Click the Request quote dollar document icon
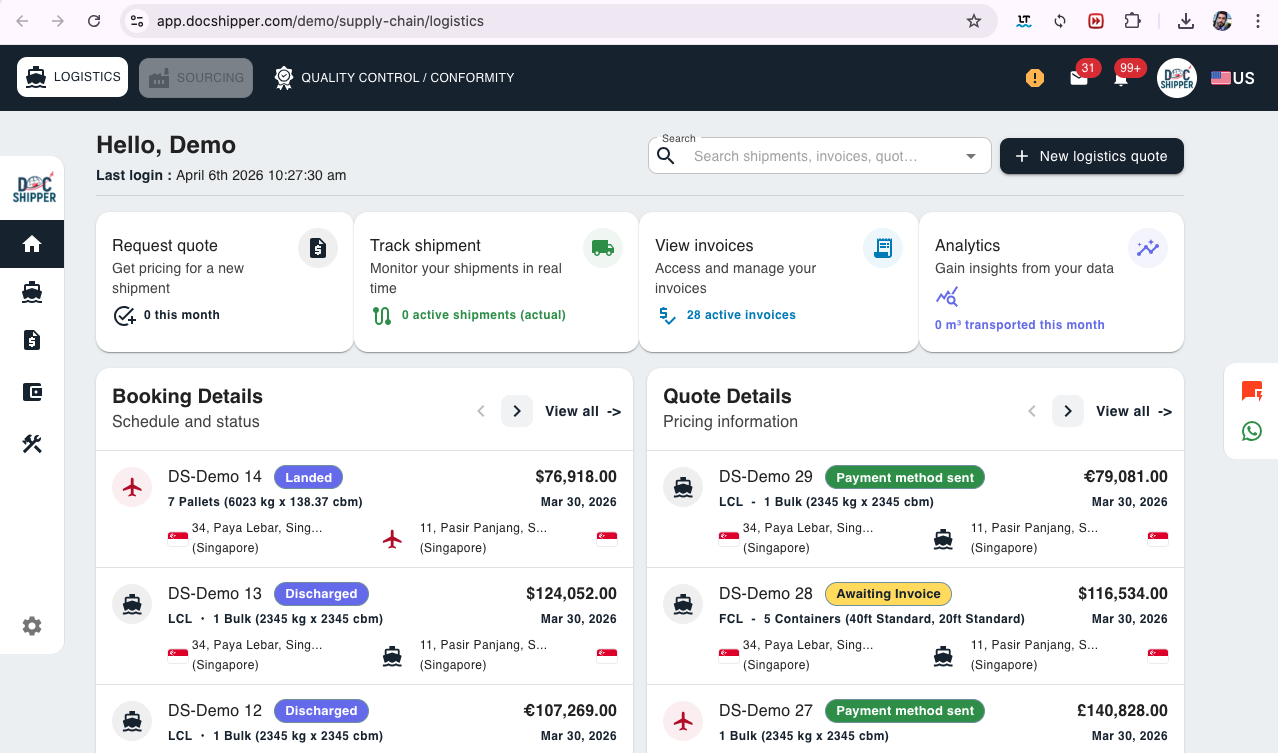 [x=318, y=248]
